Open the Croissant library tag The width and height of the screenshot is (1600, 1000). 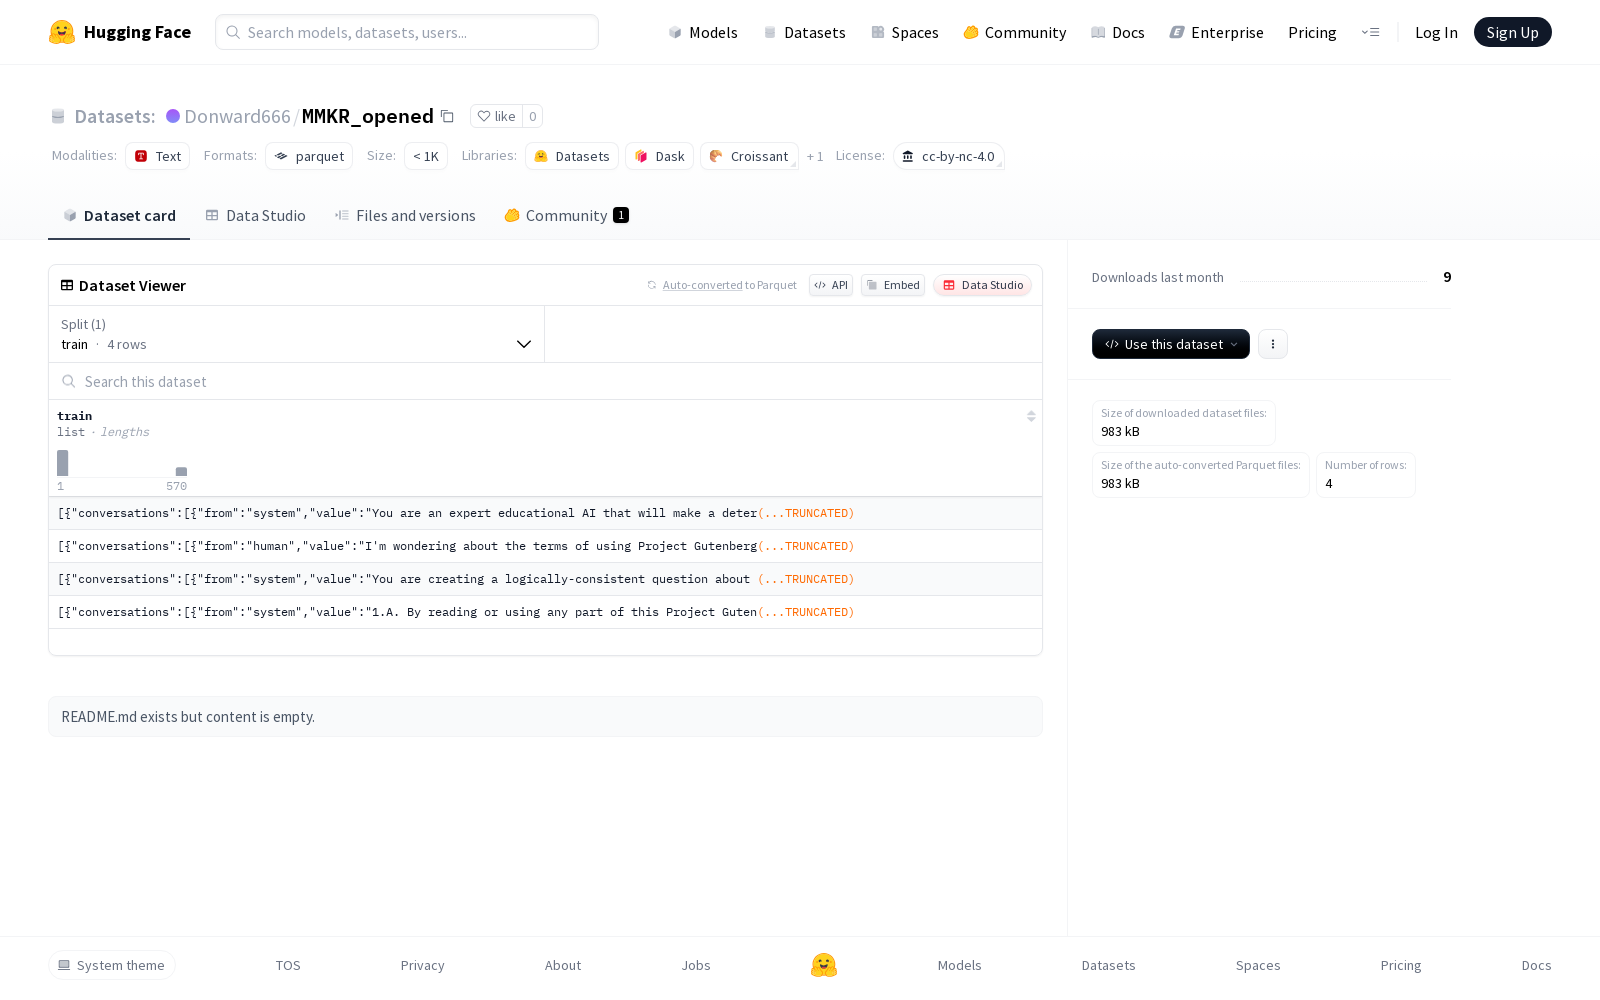[x=749, y=156]
